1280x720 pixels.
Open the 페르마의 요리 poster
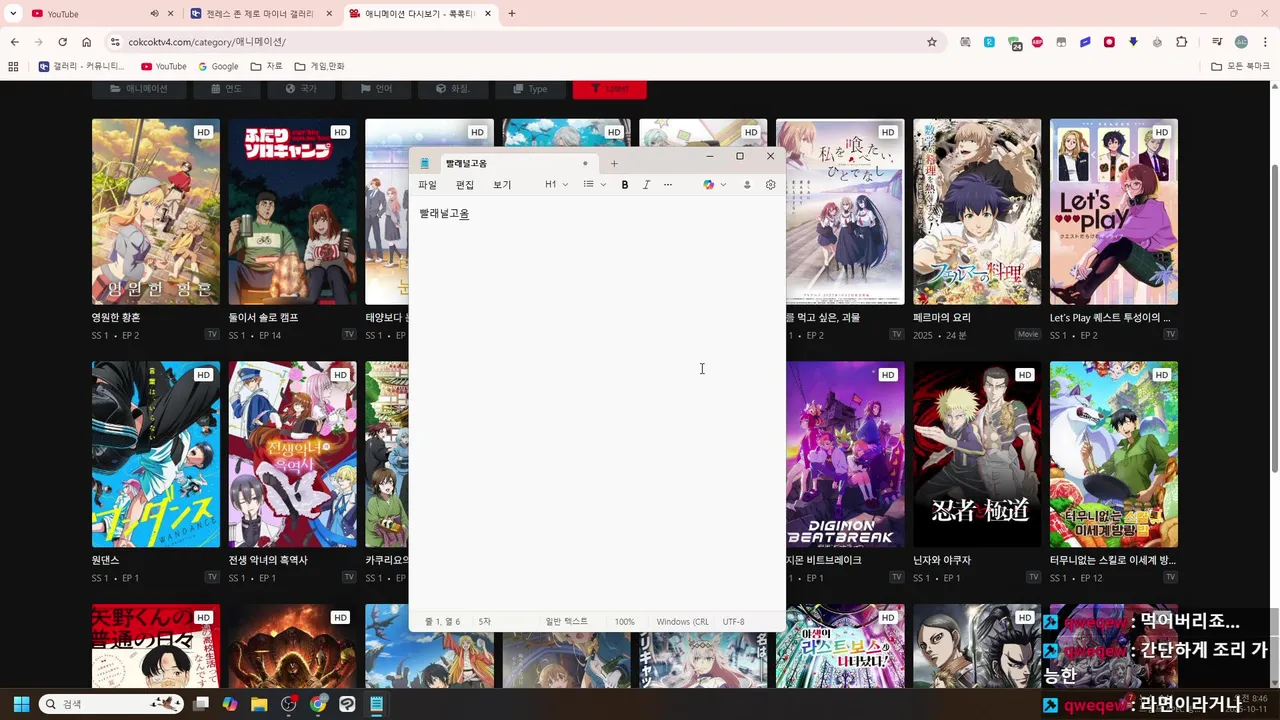[x=977, y=212]
